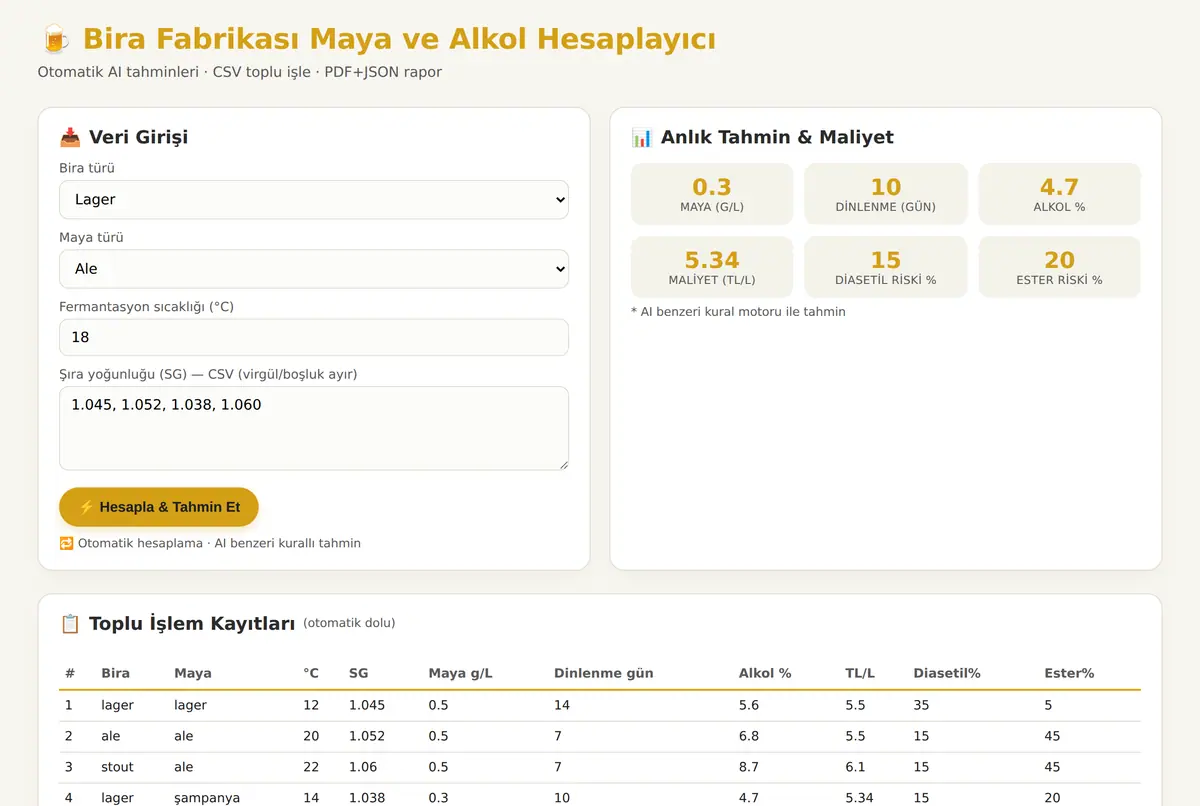Click Diasetil value 35 in row 1
1200x806 pixels.
coord(921,705)
